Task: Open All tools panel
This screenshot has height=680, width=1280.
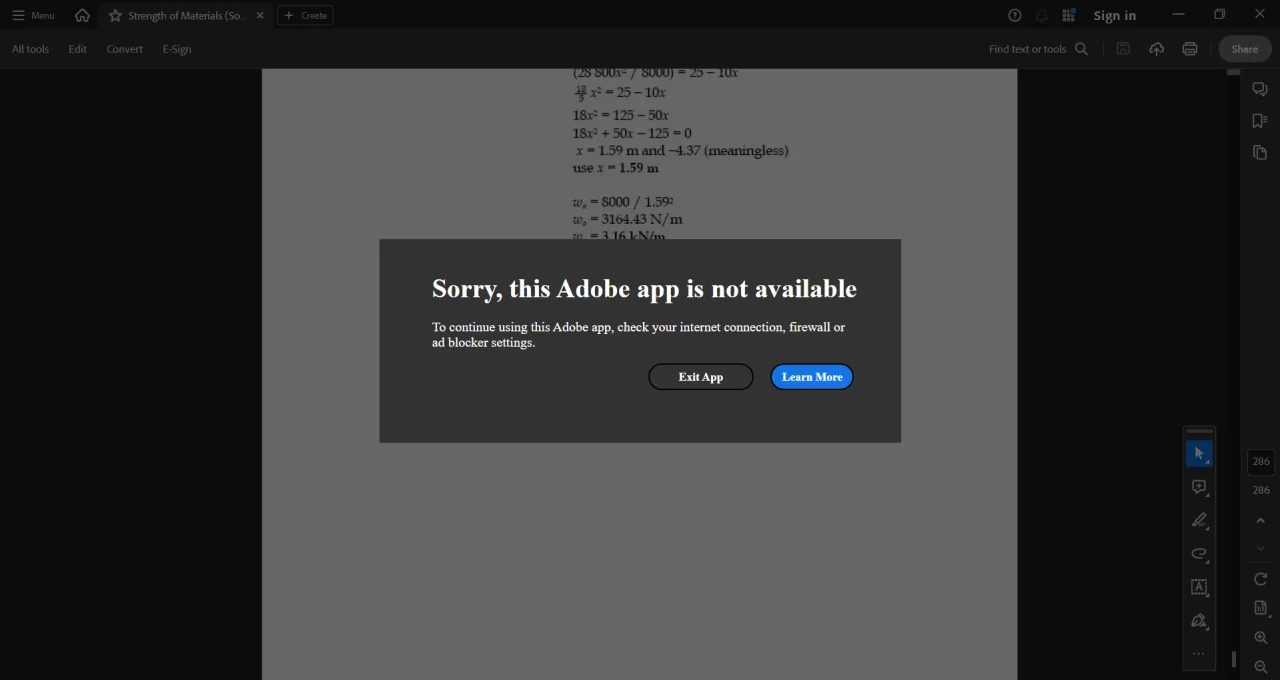Action: tap(30, 49)
